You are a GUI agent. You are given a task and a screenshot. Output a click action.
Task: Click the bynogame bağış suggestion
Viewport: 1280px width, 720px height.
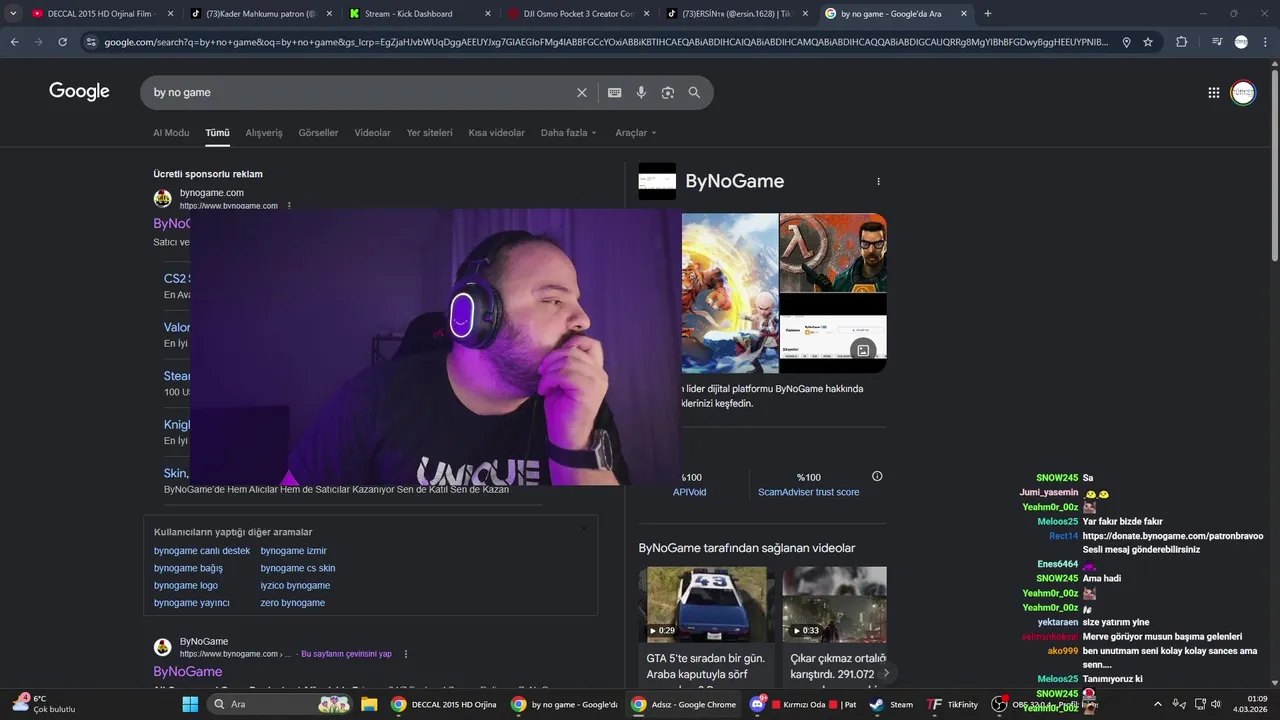(188, 568)
